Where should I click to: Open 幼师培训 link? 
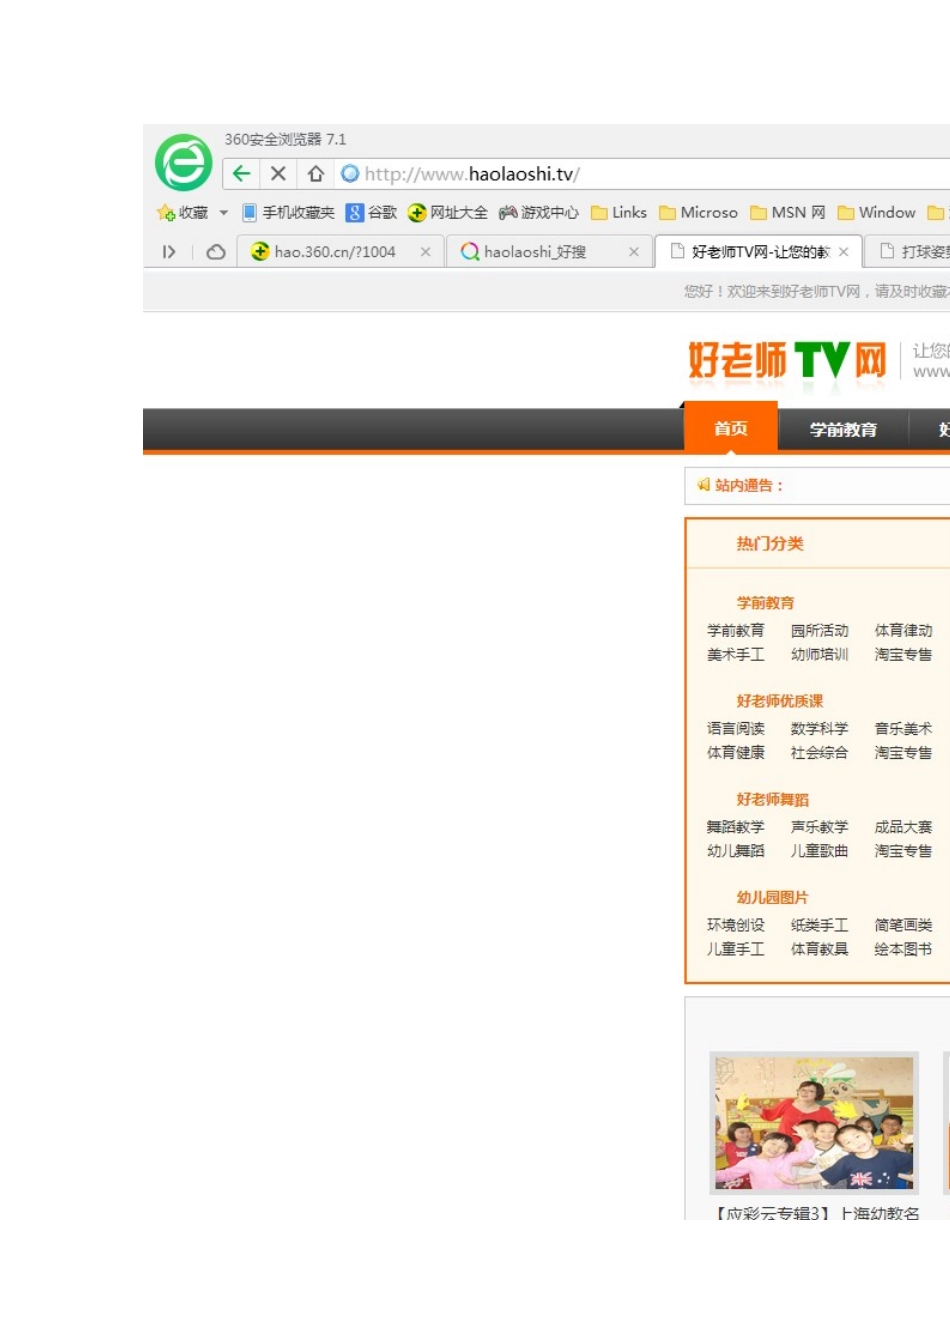click(x=819, y=654)
